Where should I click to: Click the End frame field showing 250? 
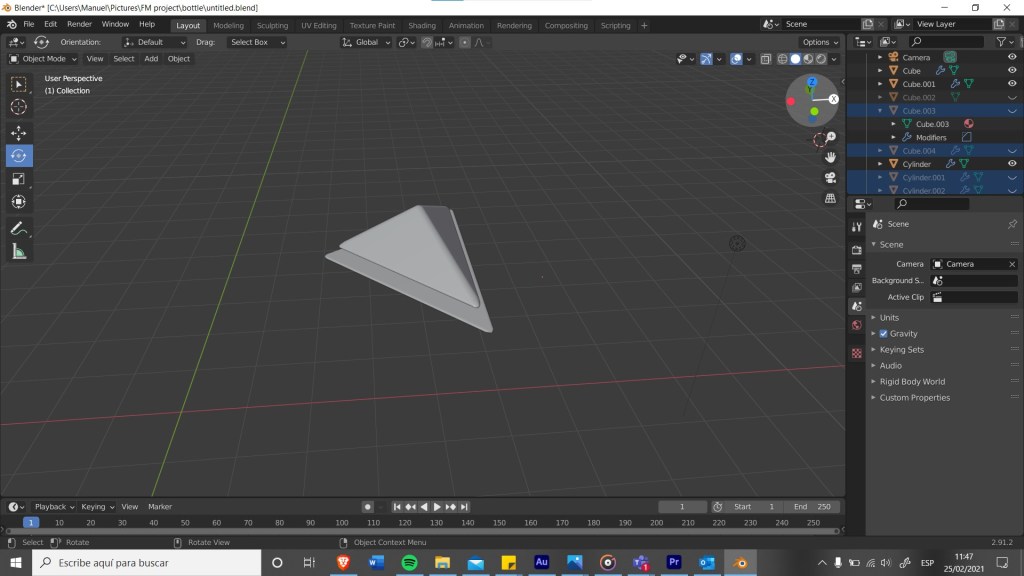pos(813,507)
